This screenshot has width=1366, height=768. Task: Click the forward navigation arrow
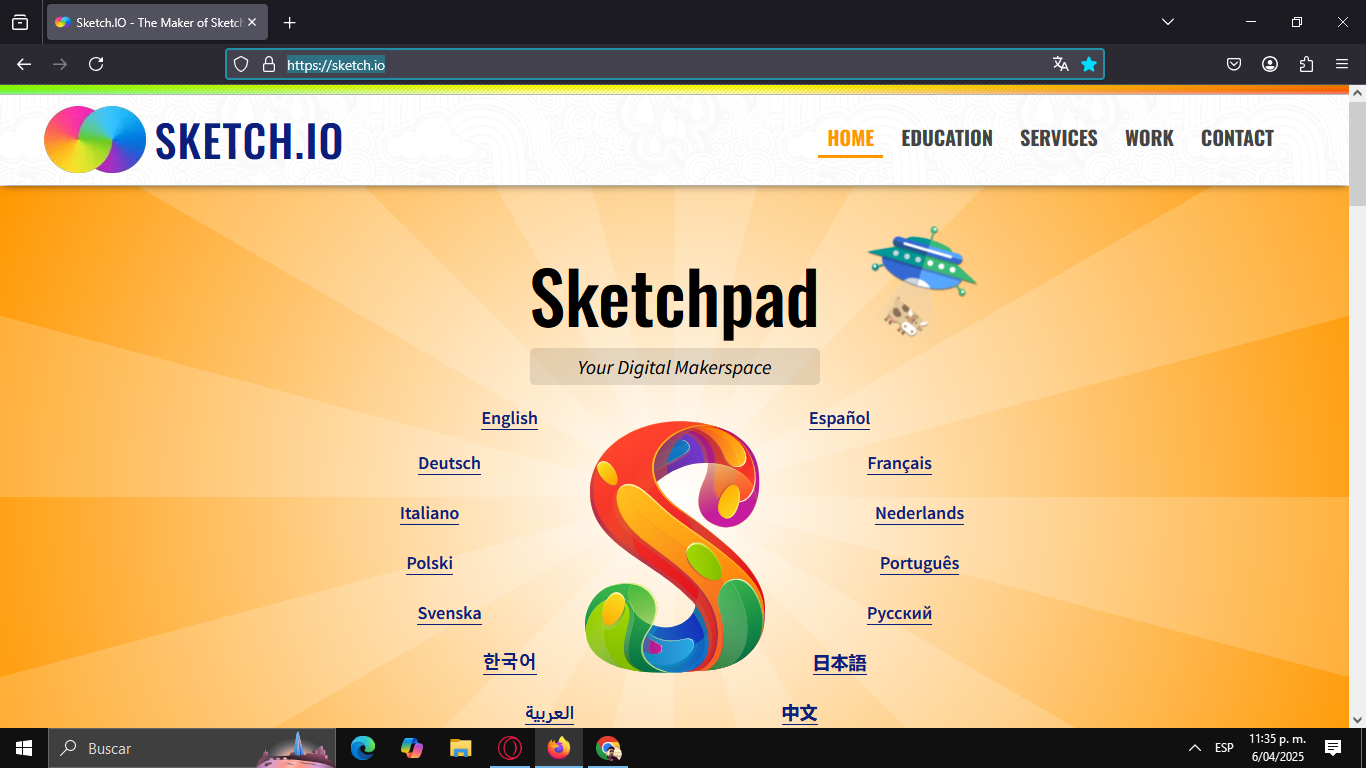tap(60, 64)
